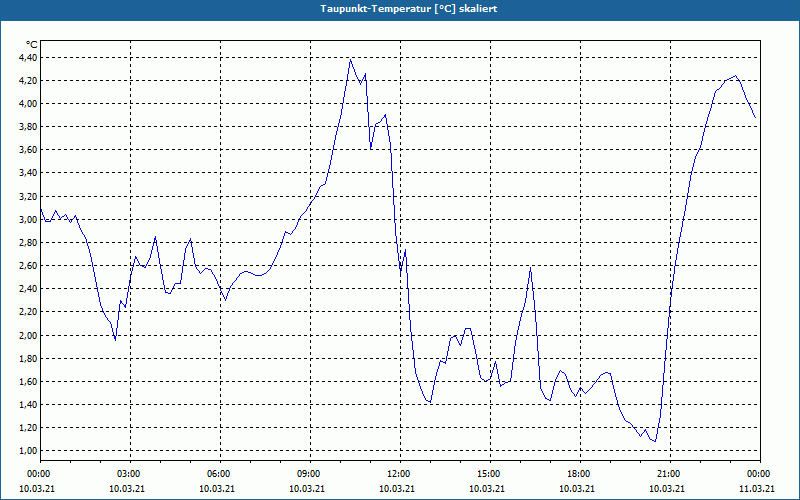Select the 2,00 axis value
800x500 pixels.
(28, 335)
